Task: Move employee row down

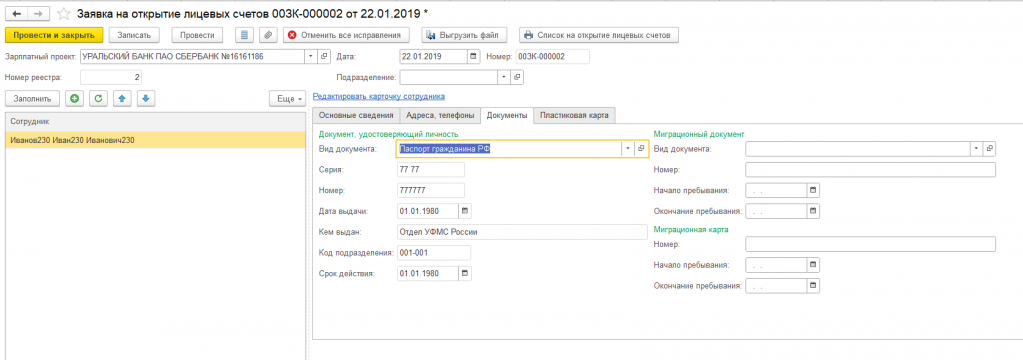Action: [145, 98]
